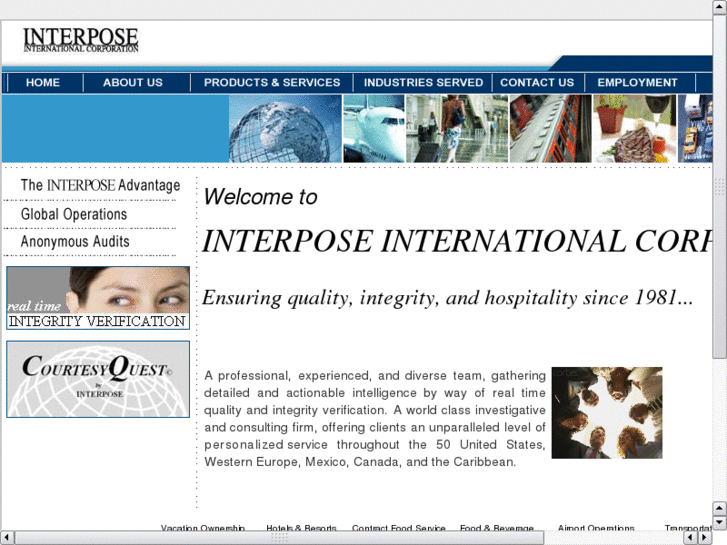Open Food & Beverage footer link
This screenshot has height=545, width=727.
(x=497, y=527)
